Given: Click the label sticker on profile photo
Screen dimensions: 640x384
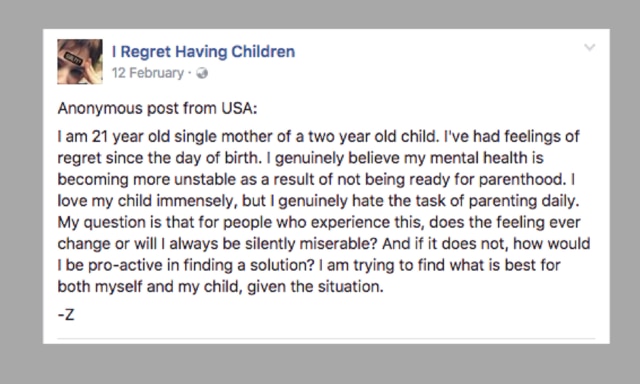Looking at the screenshot, I should (74, 61).
